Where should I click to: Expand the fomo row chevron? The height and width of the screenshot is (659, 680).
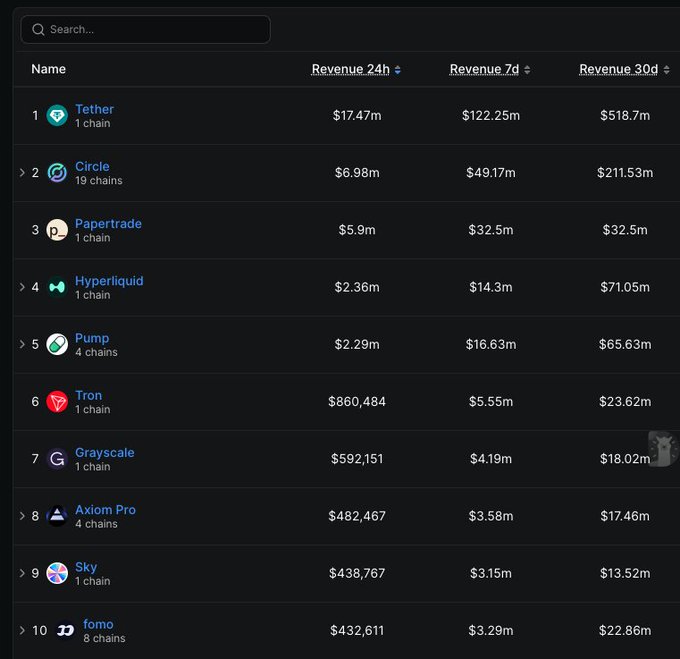pyautogui.click(x=22, y=630)
